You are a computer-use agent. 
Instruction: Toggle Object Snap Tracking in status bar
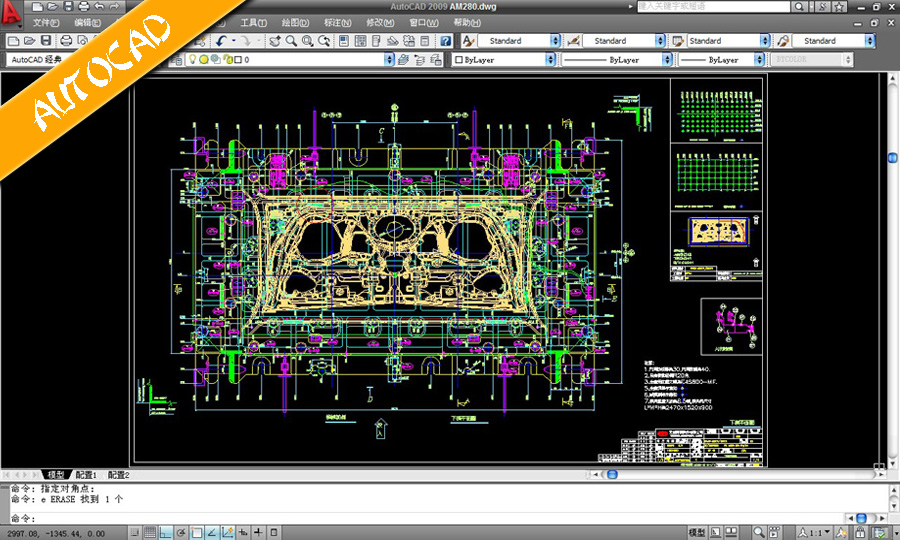(x=212, y=533)
